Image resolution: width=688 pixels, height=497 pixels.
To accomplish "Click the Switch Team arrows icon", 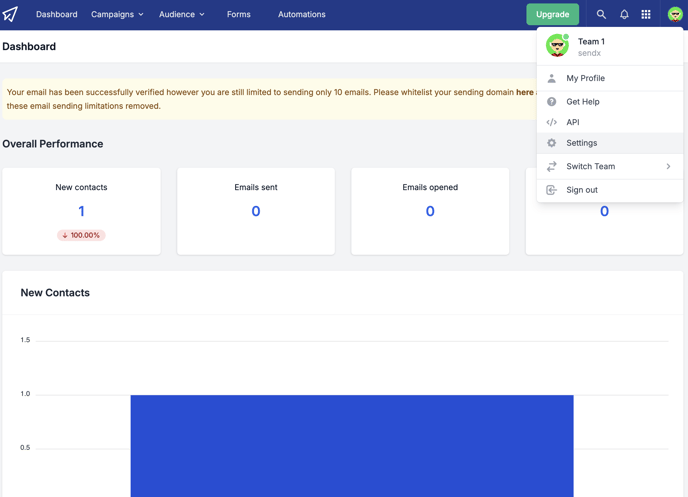I will (x=552, y=166).
